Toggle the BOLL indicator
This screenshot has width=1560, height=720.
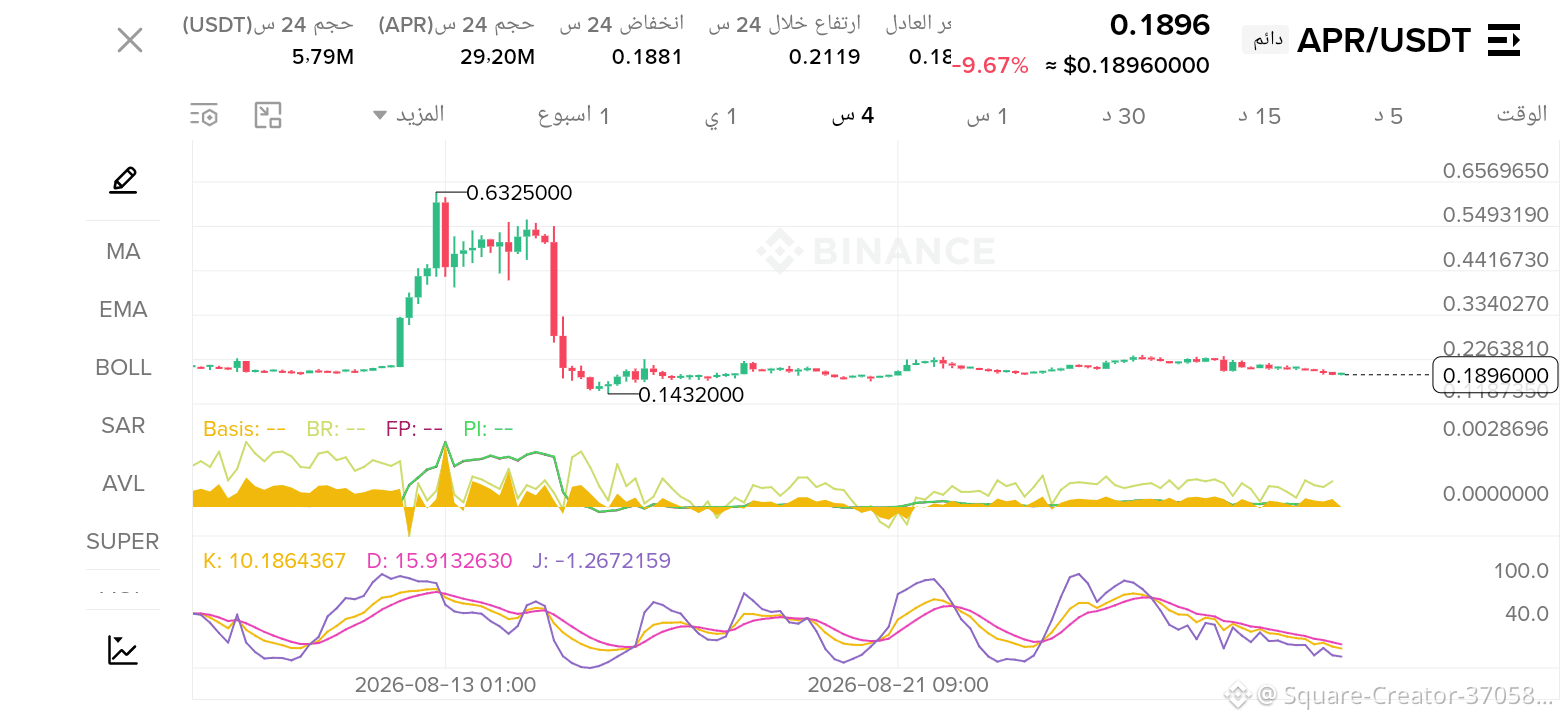click(123, 368)
